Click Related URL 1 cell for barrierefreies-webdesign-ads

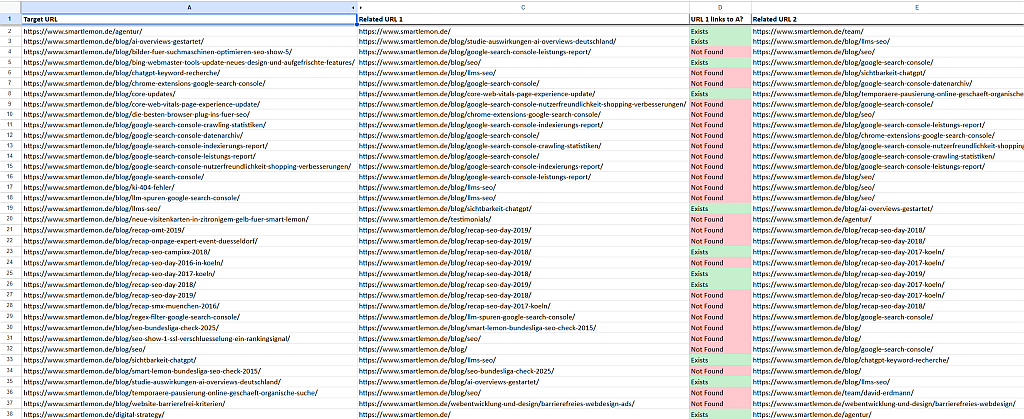(x=523, y=403)
